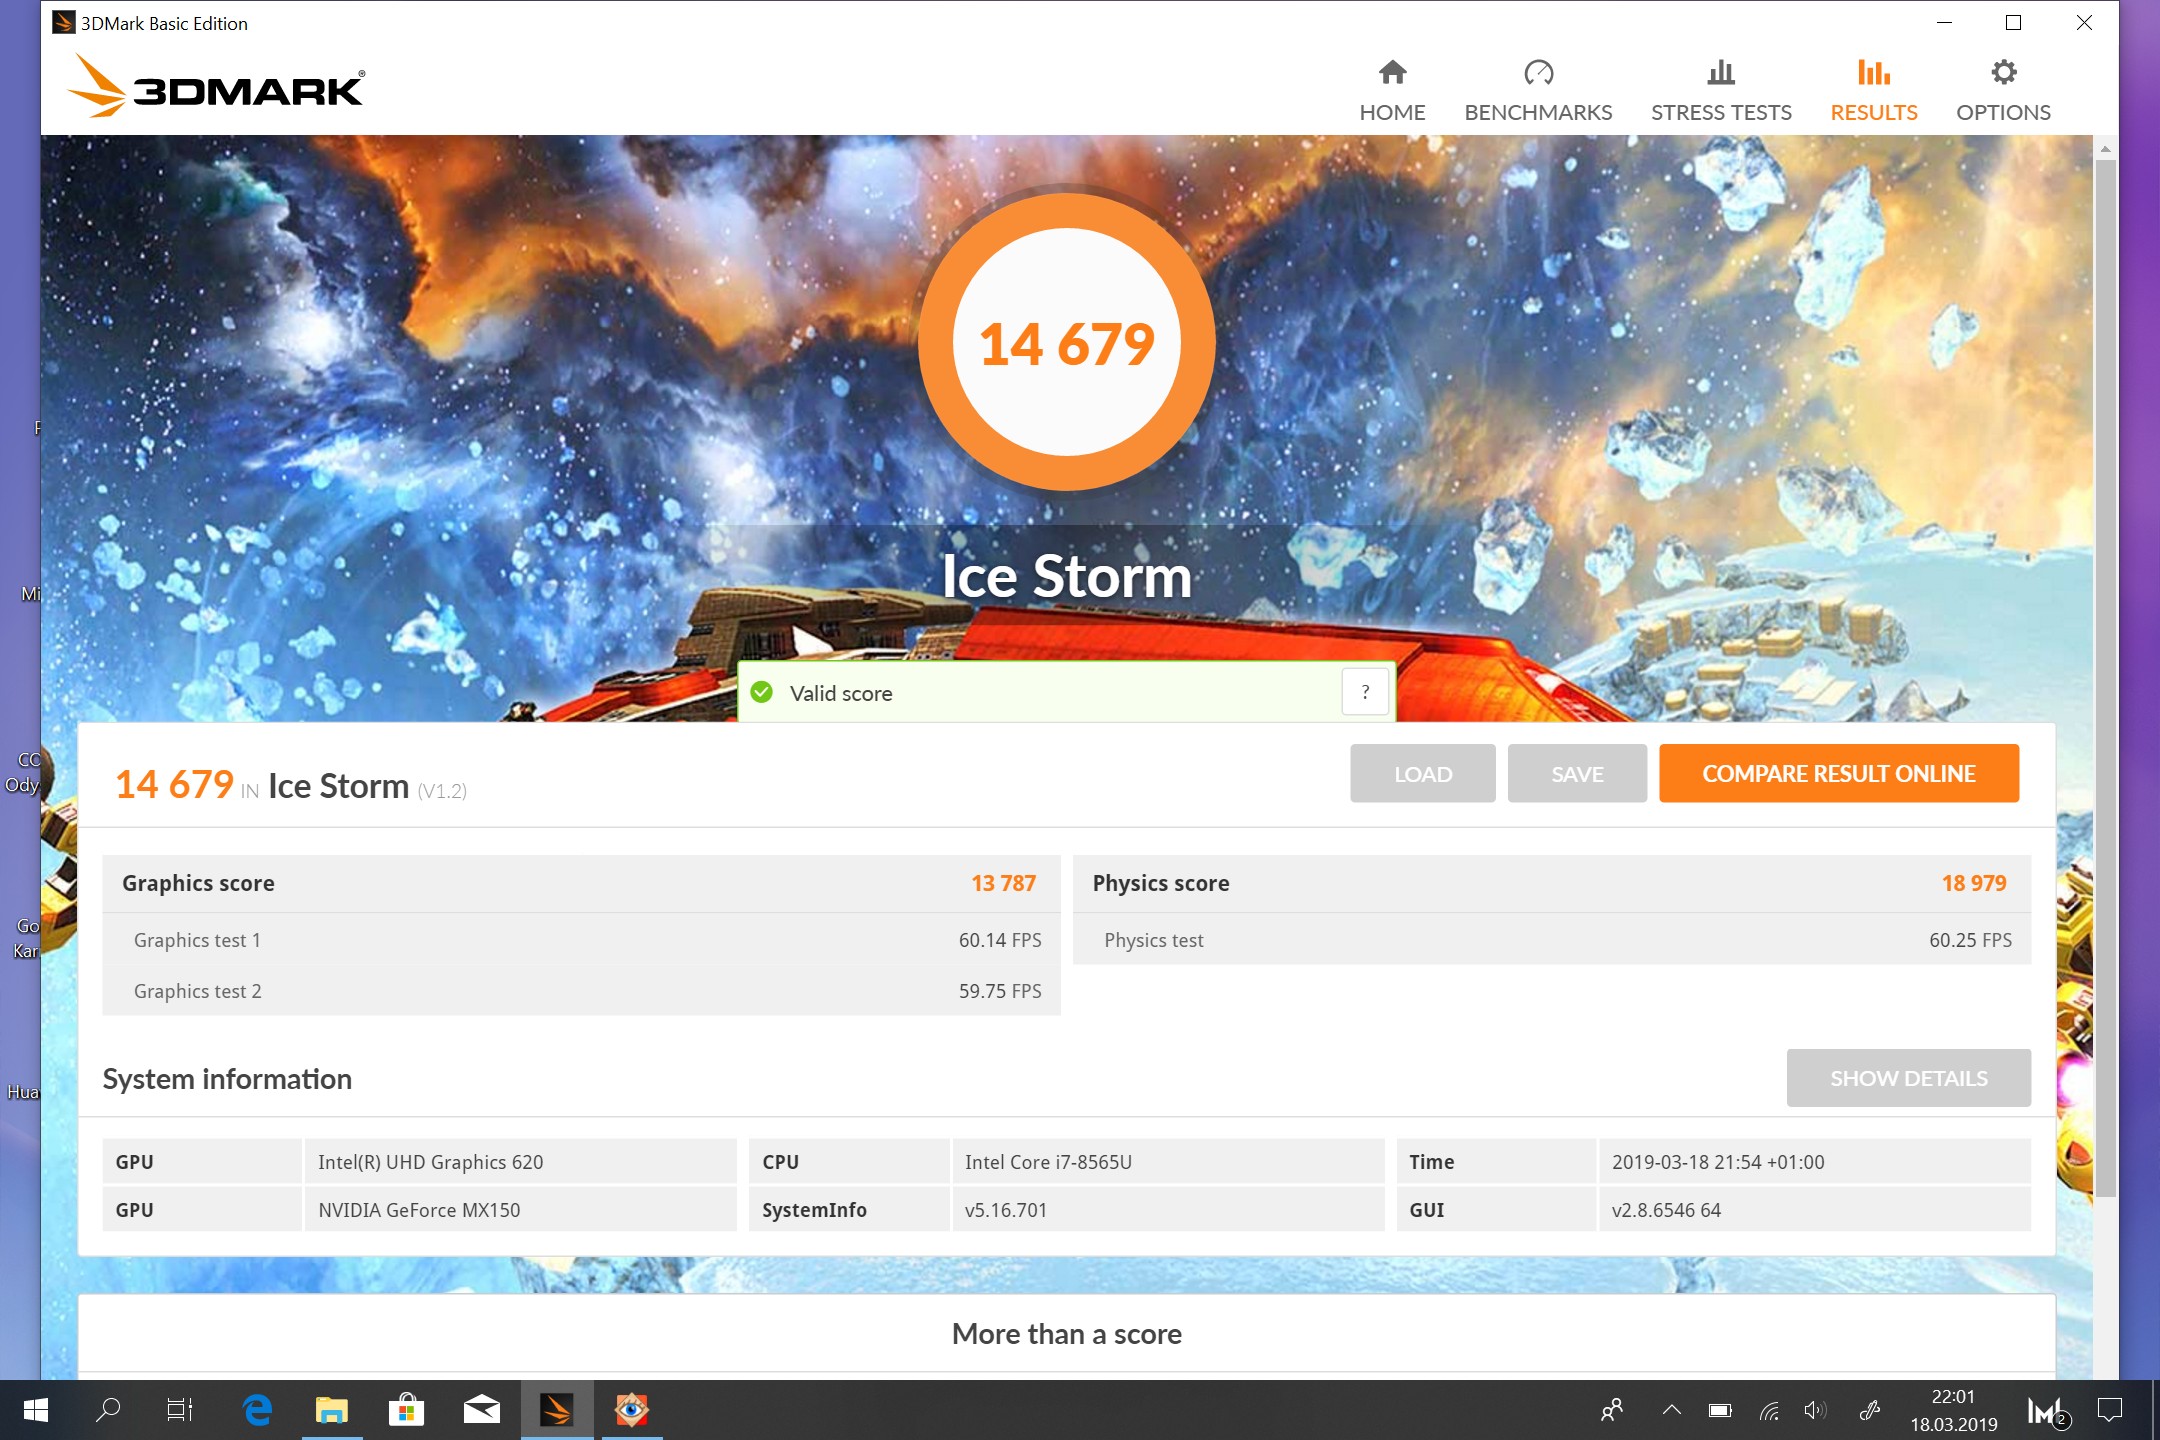The width and height of the screenshot is (2160, 1440).
Task: Go to the HOME tab
Action: [1392, 90]
